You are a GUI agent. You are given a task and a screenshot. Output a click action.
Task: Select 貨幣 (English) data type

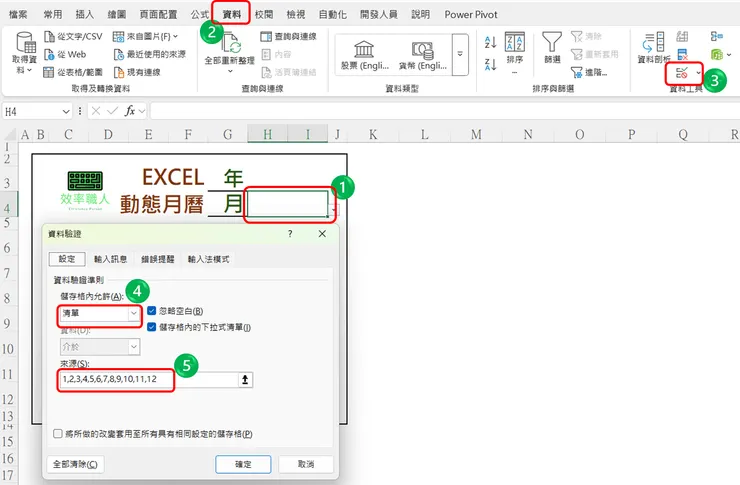(x=422, y=56)
